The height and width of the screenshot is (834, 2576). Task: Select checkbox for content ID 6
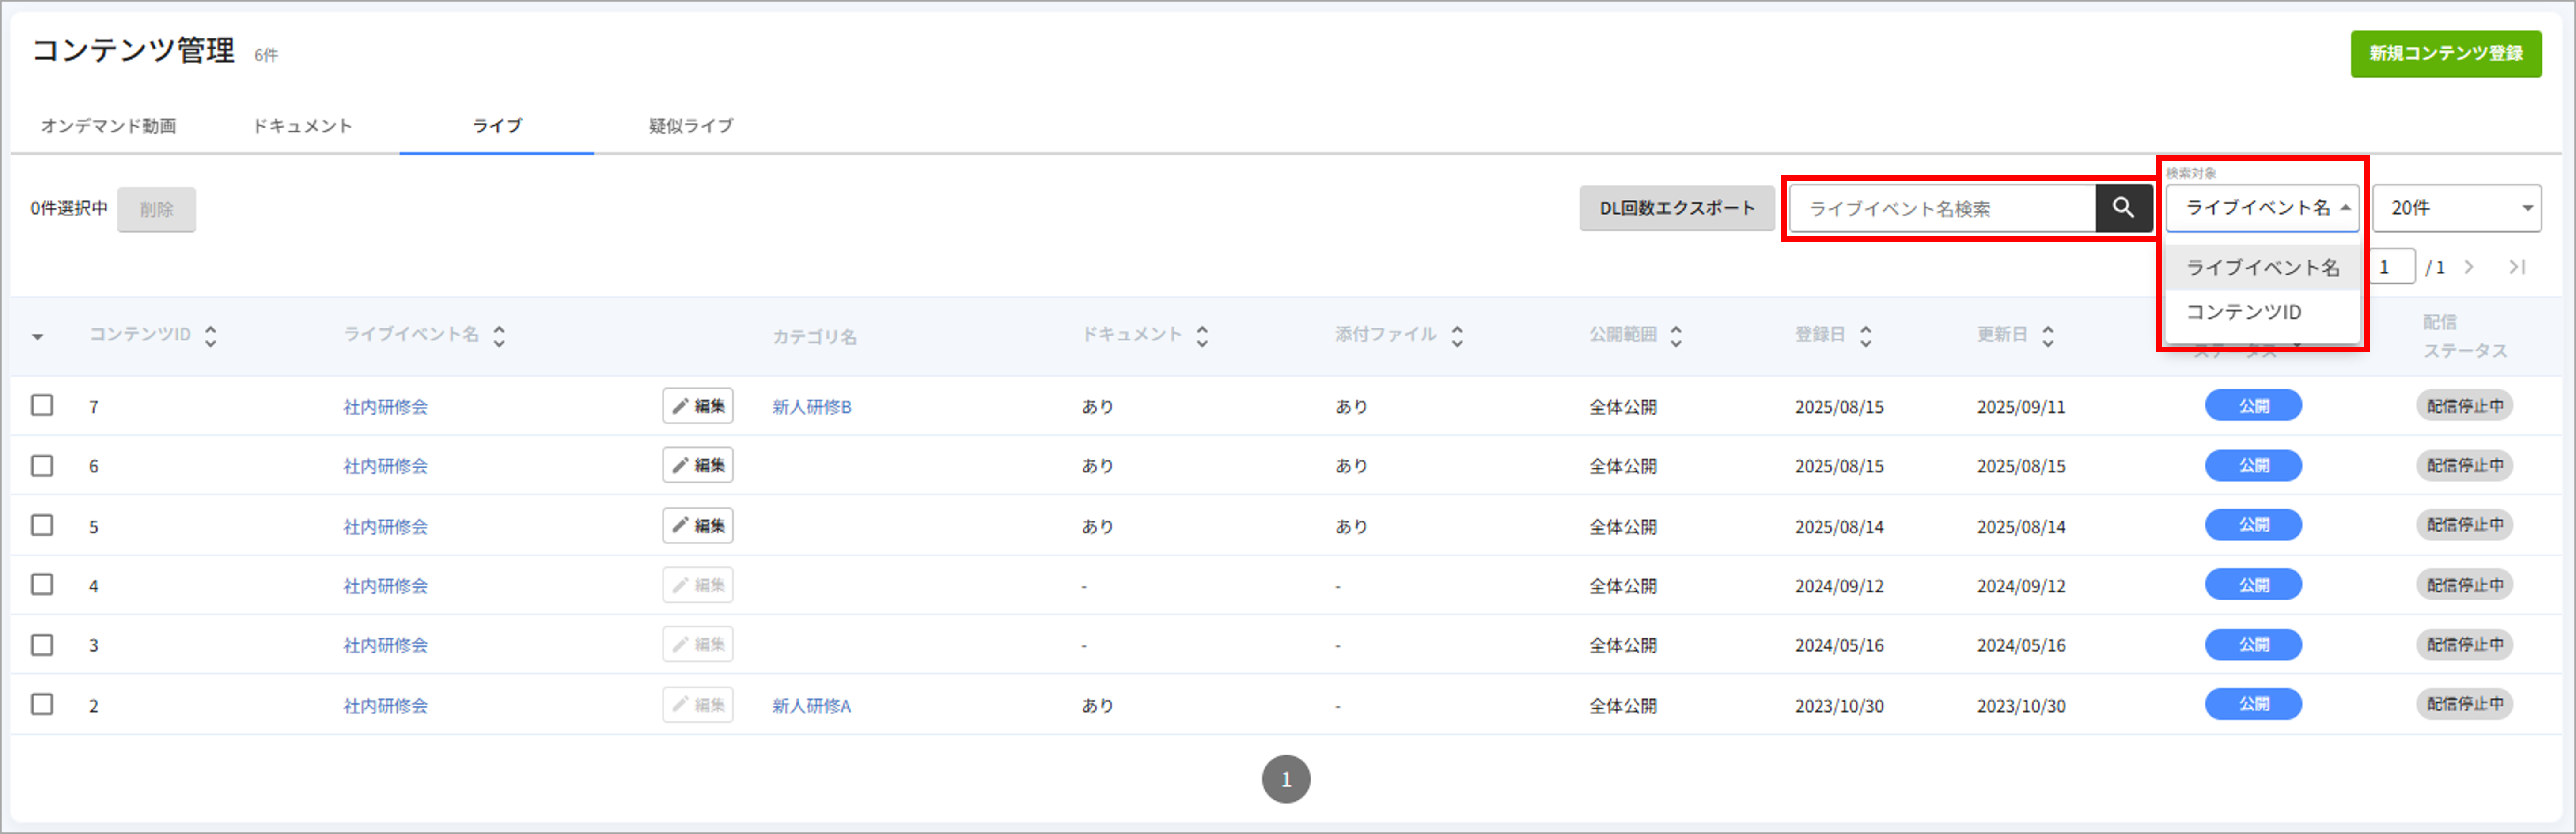click(42, 465)
